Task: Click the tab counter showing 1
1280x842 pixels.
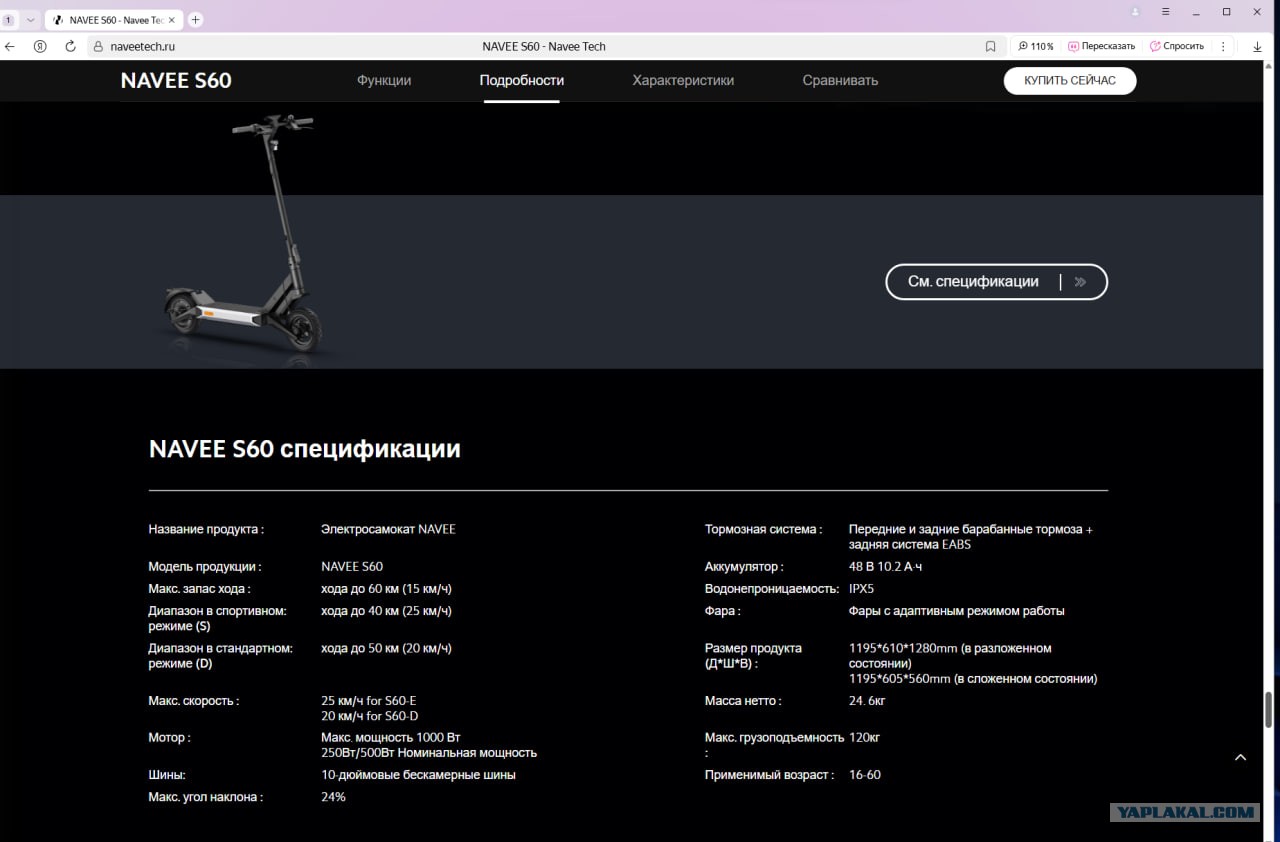Action: pyautogui.click(x=9, y=20)
